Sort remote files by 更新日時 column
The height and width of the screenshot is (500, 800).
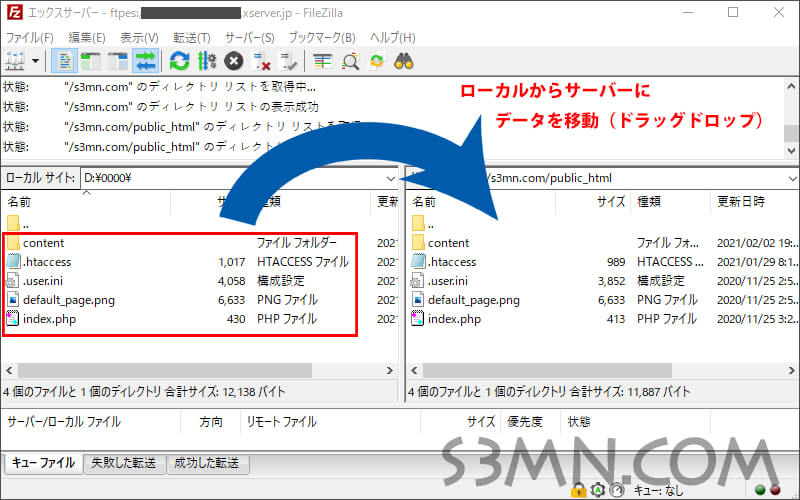click(755, 202)
